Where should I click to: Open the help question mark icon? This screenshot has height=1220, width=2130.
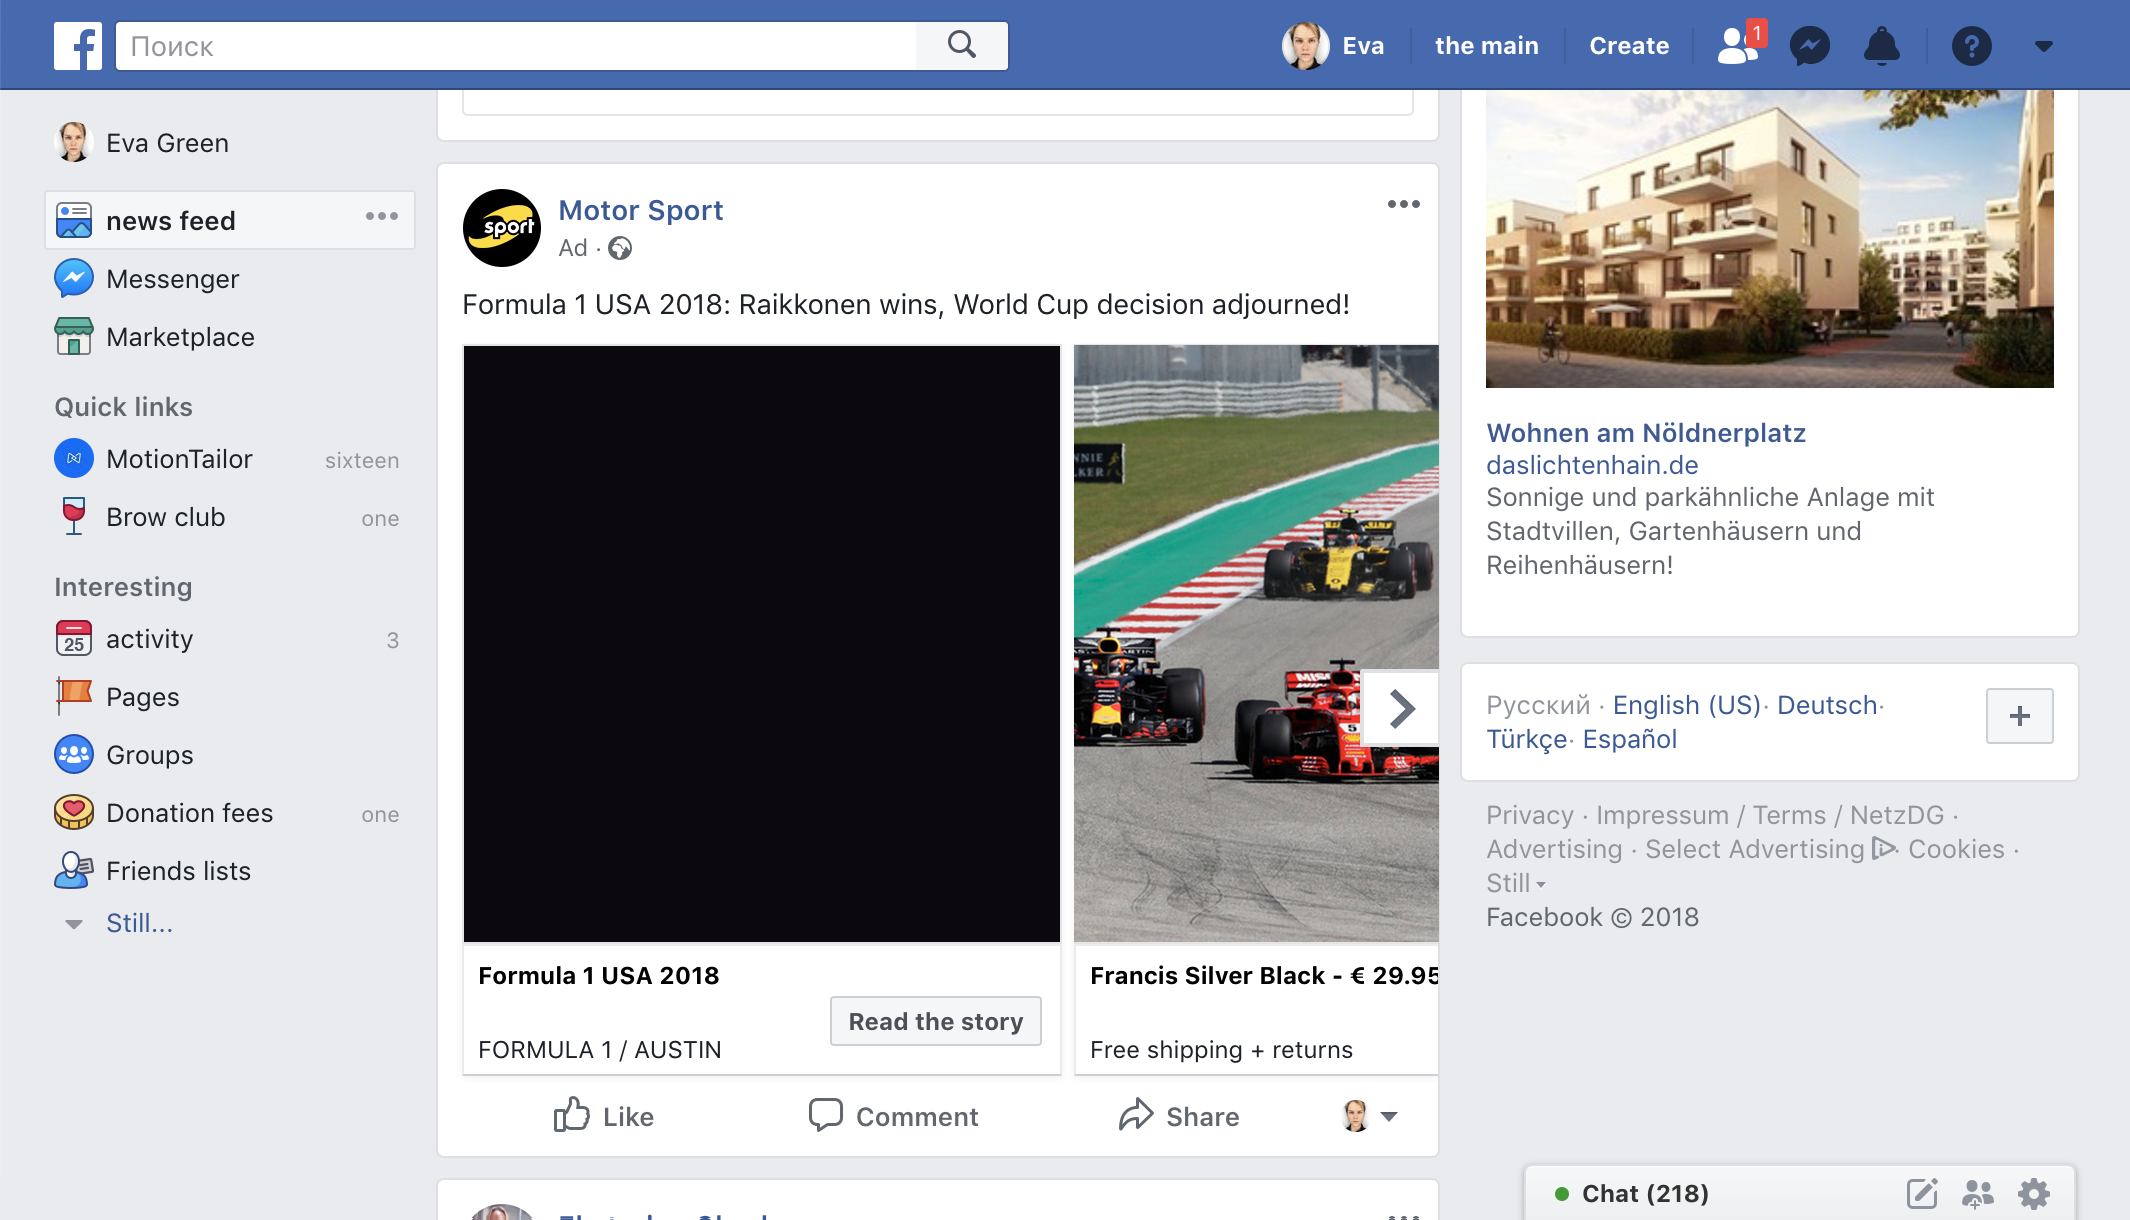click(x=1972, y=46)
